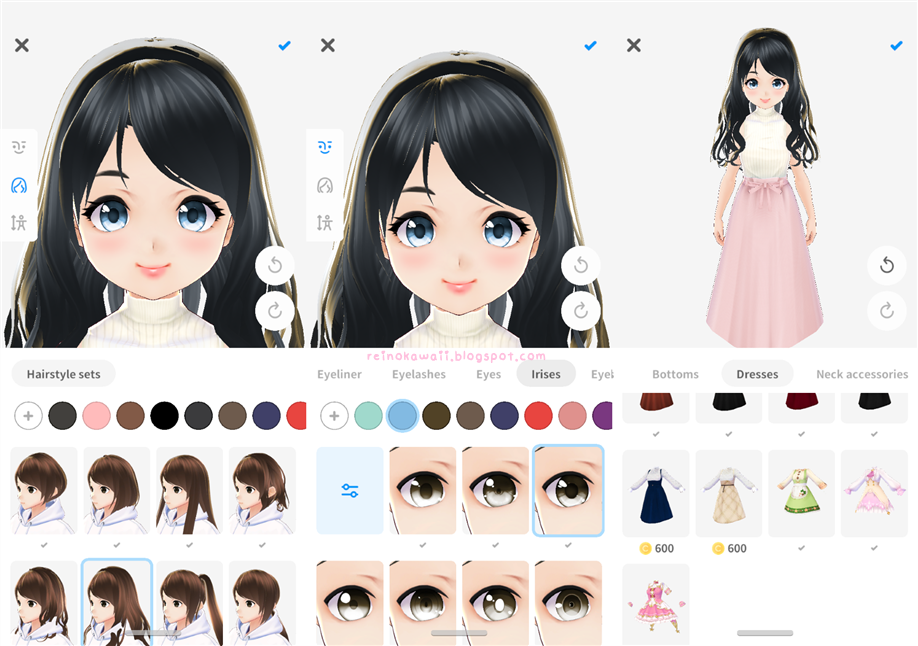
Task: Close the middle irises editor with X
Action: (328, 45)
